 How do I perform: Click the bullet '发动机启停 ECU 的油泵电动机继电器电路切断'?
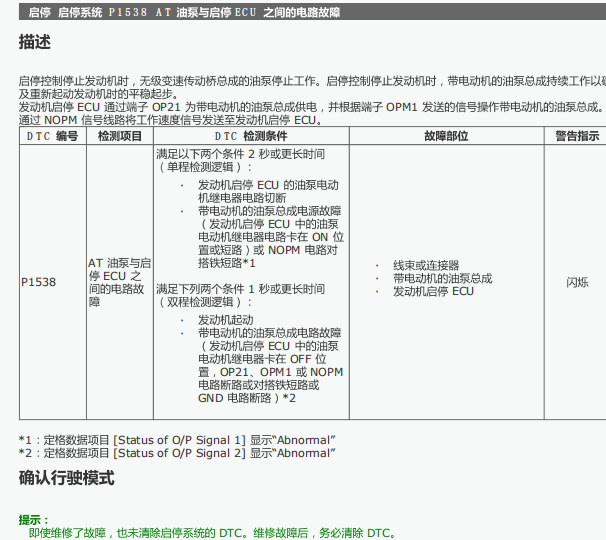click(268, 191)
